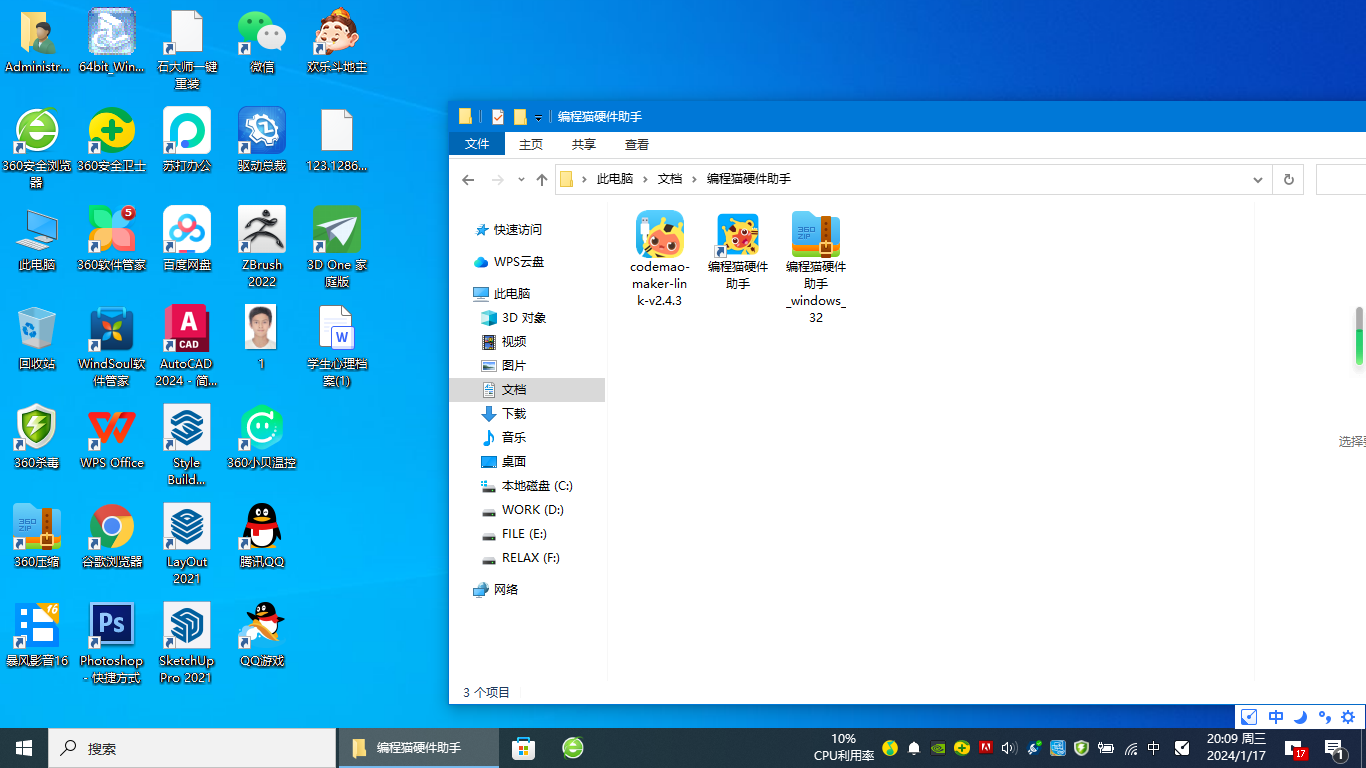Open IME bar settings gear
The width and height of the screenshot is (1366, 768).
(1348, 717)
